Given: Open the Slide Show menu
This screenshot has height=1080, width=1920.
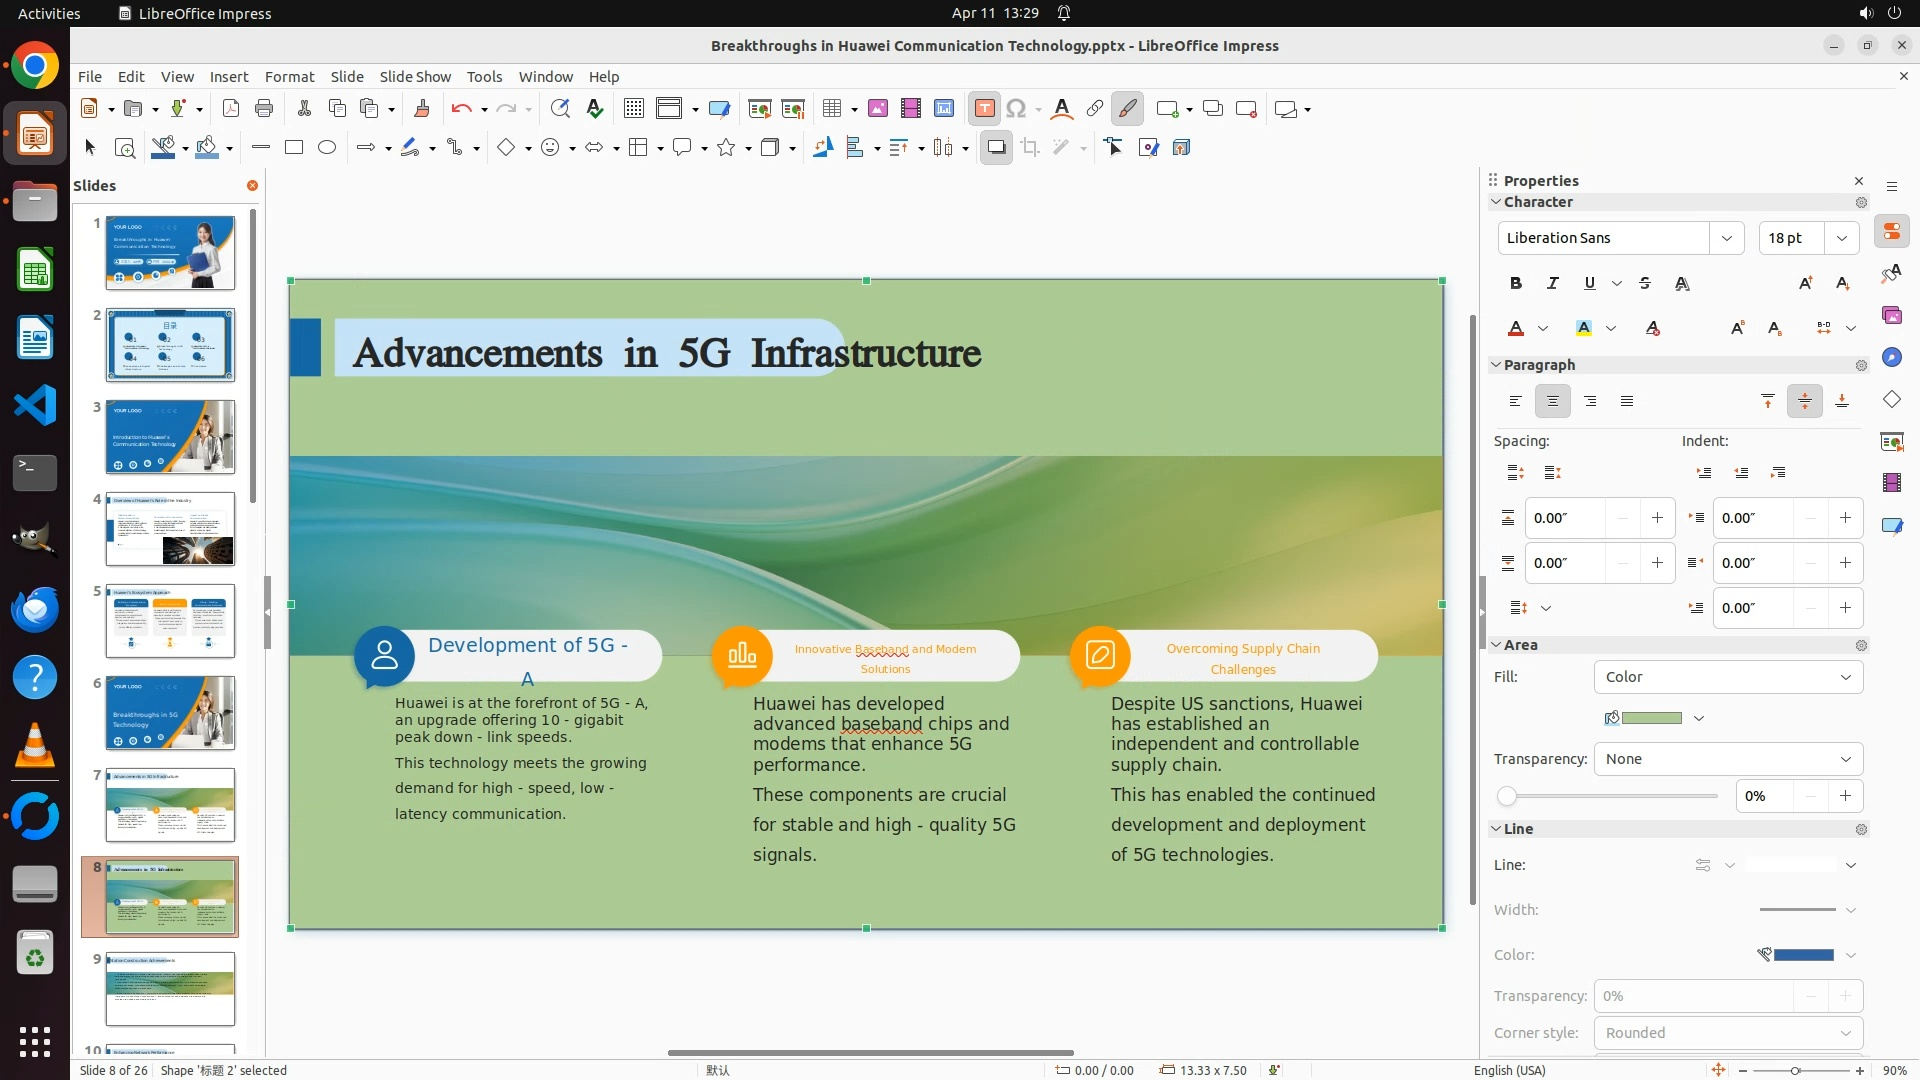Looking at the screenshot, I should tap(415, 77).
